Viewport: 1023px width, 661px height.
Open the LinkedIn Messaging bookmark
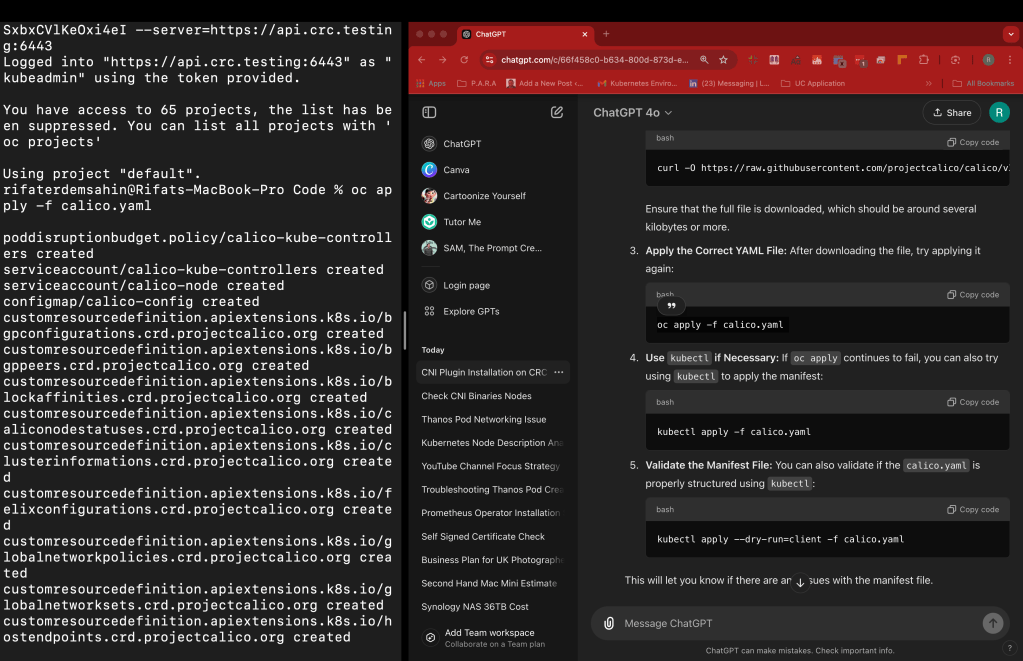coord(729,83)
